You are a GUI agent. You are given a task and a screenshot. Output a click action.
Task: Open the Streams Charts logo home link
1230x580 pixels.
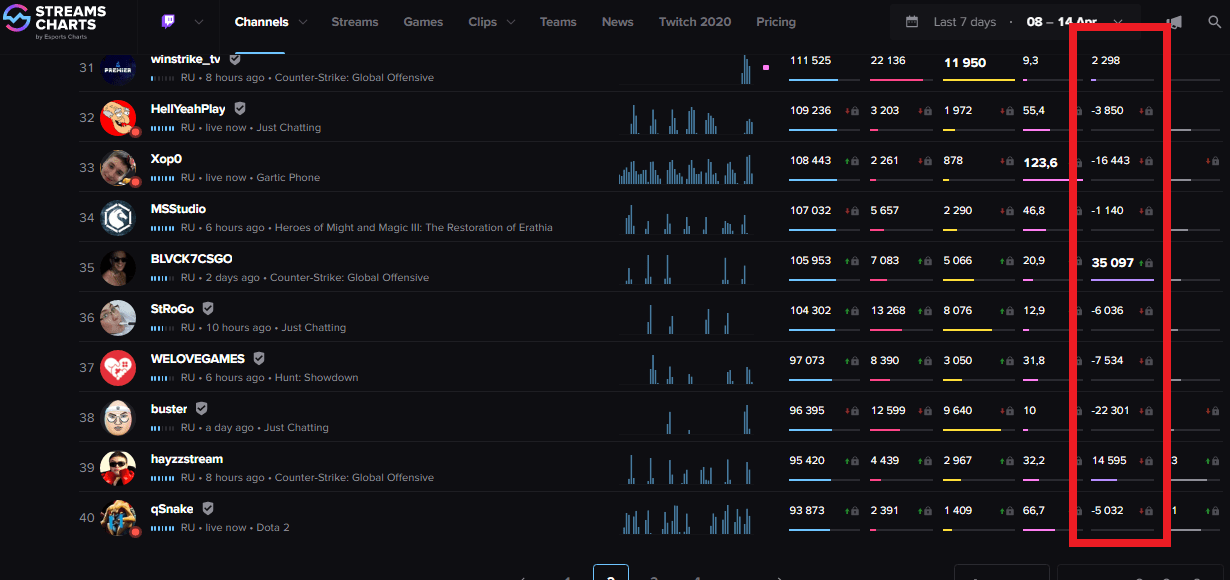[x=54, y=22]
